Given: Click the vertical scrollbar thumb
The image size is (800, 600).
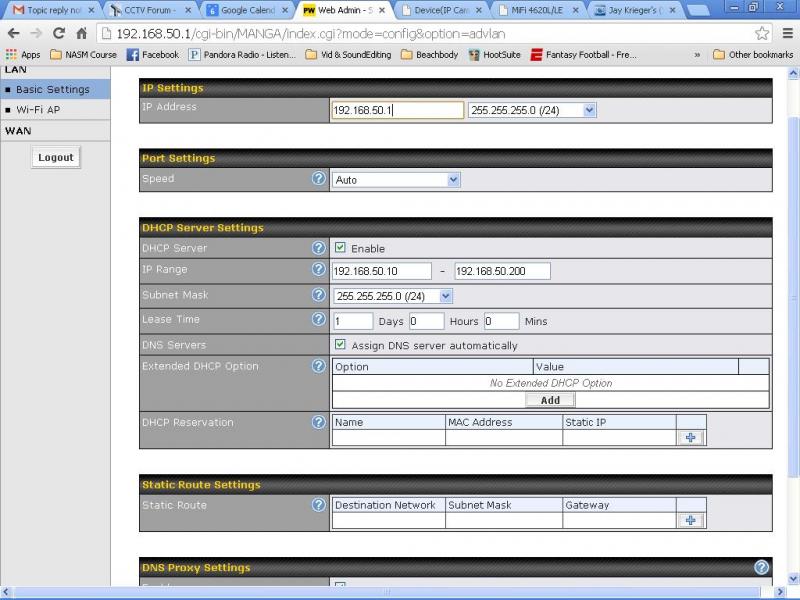Looking at the screenshot, I should 793,296.
